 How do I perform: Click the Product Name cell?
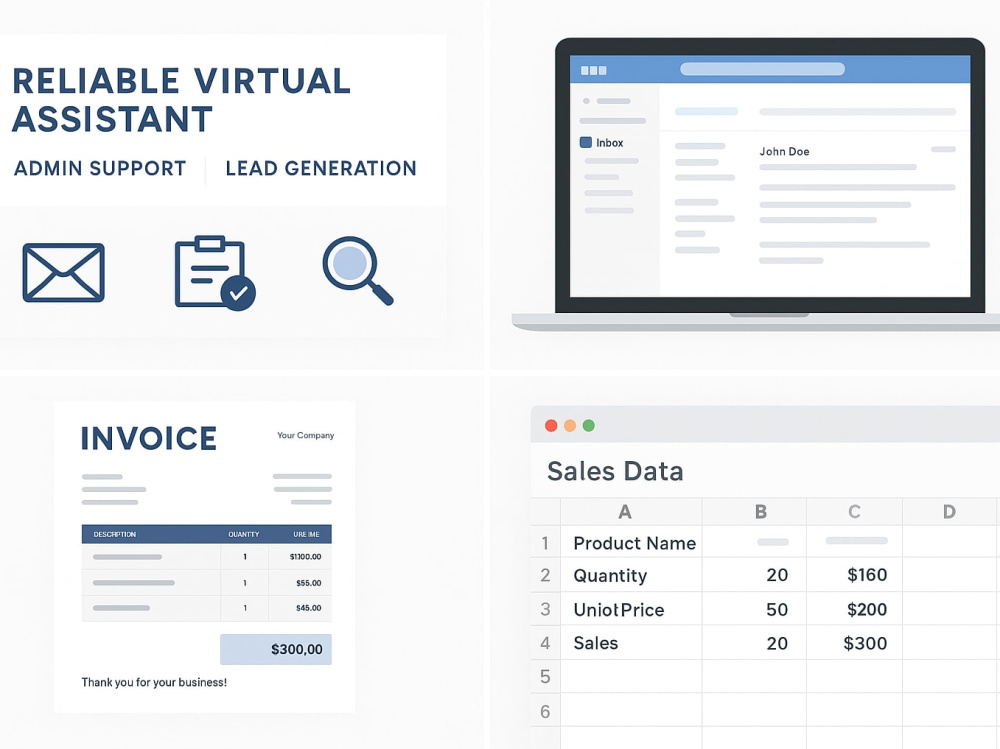click(x=631, y=543)
